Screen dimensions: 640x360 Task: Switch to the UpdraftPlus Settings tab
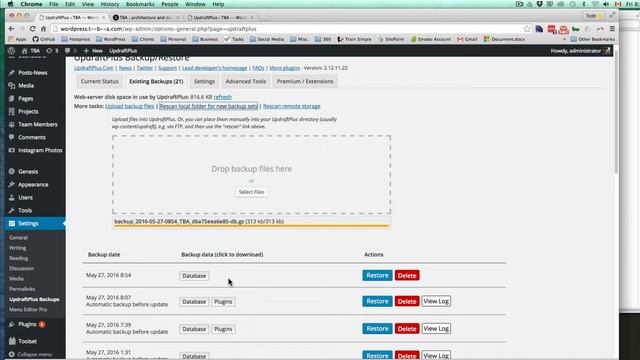204,81
